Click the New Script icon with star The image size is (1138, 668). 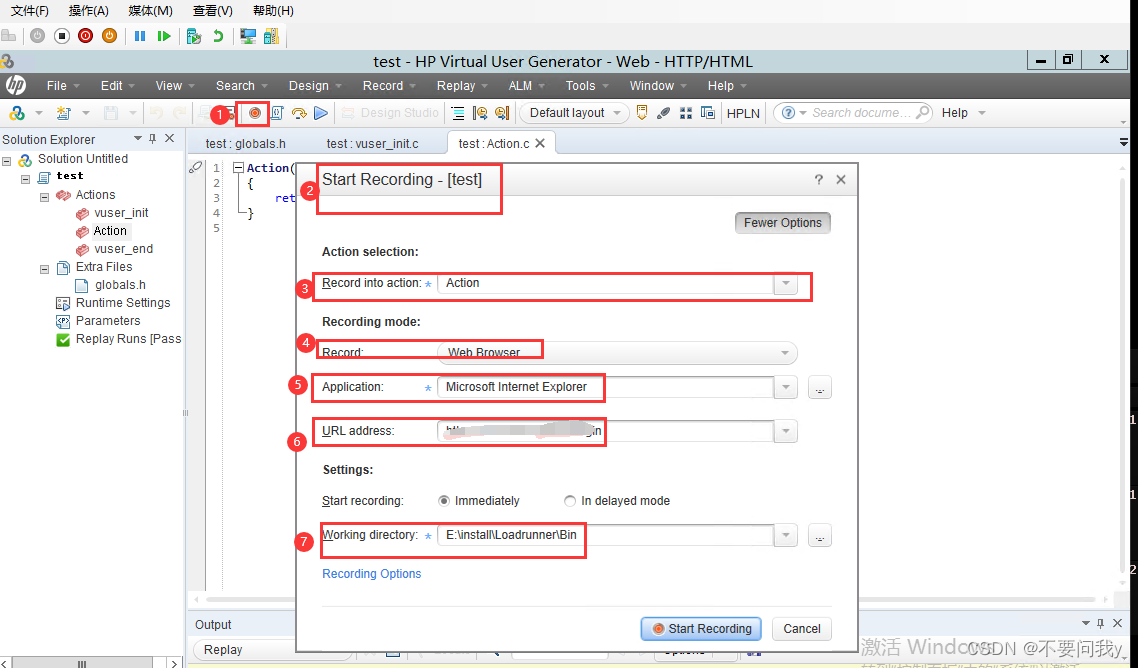(64, 113)
